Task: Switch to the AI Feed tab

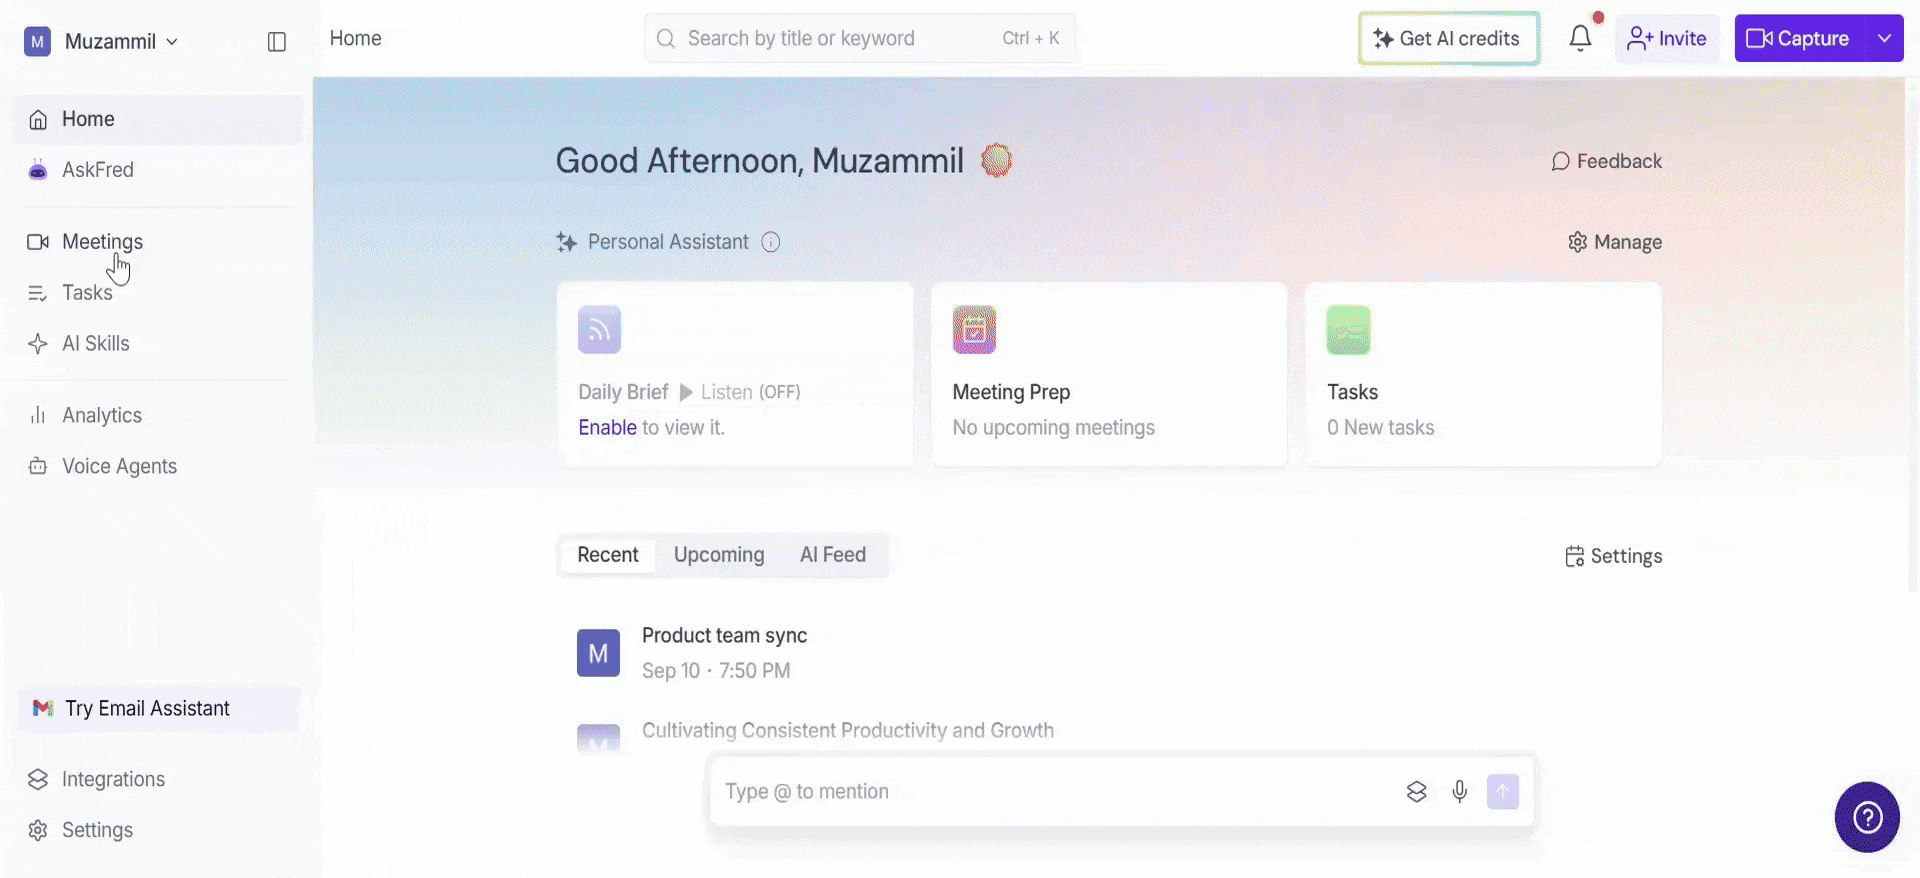Action: point(833,555)
